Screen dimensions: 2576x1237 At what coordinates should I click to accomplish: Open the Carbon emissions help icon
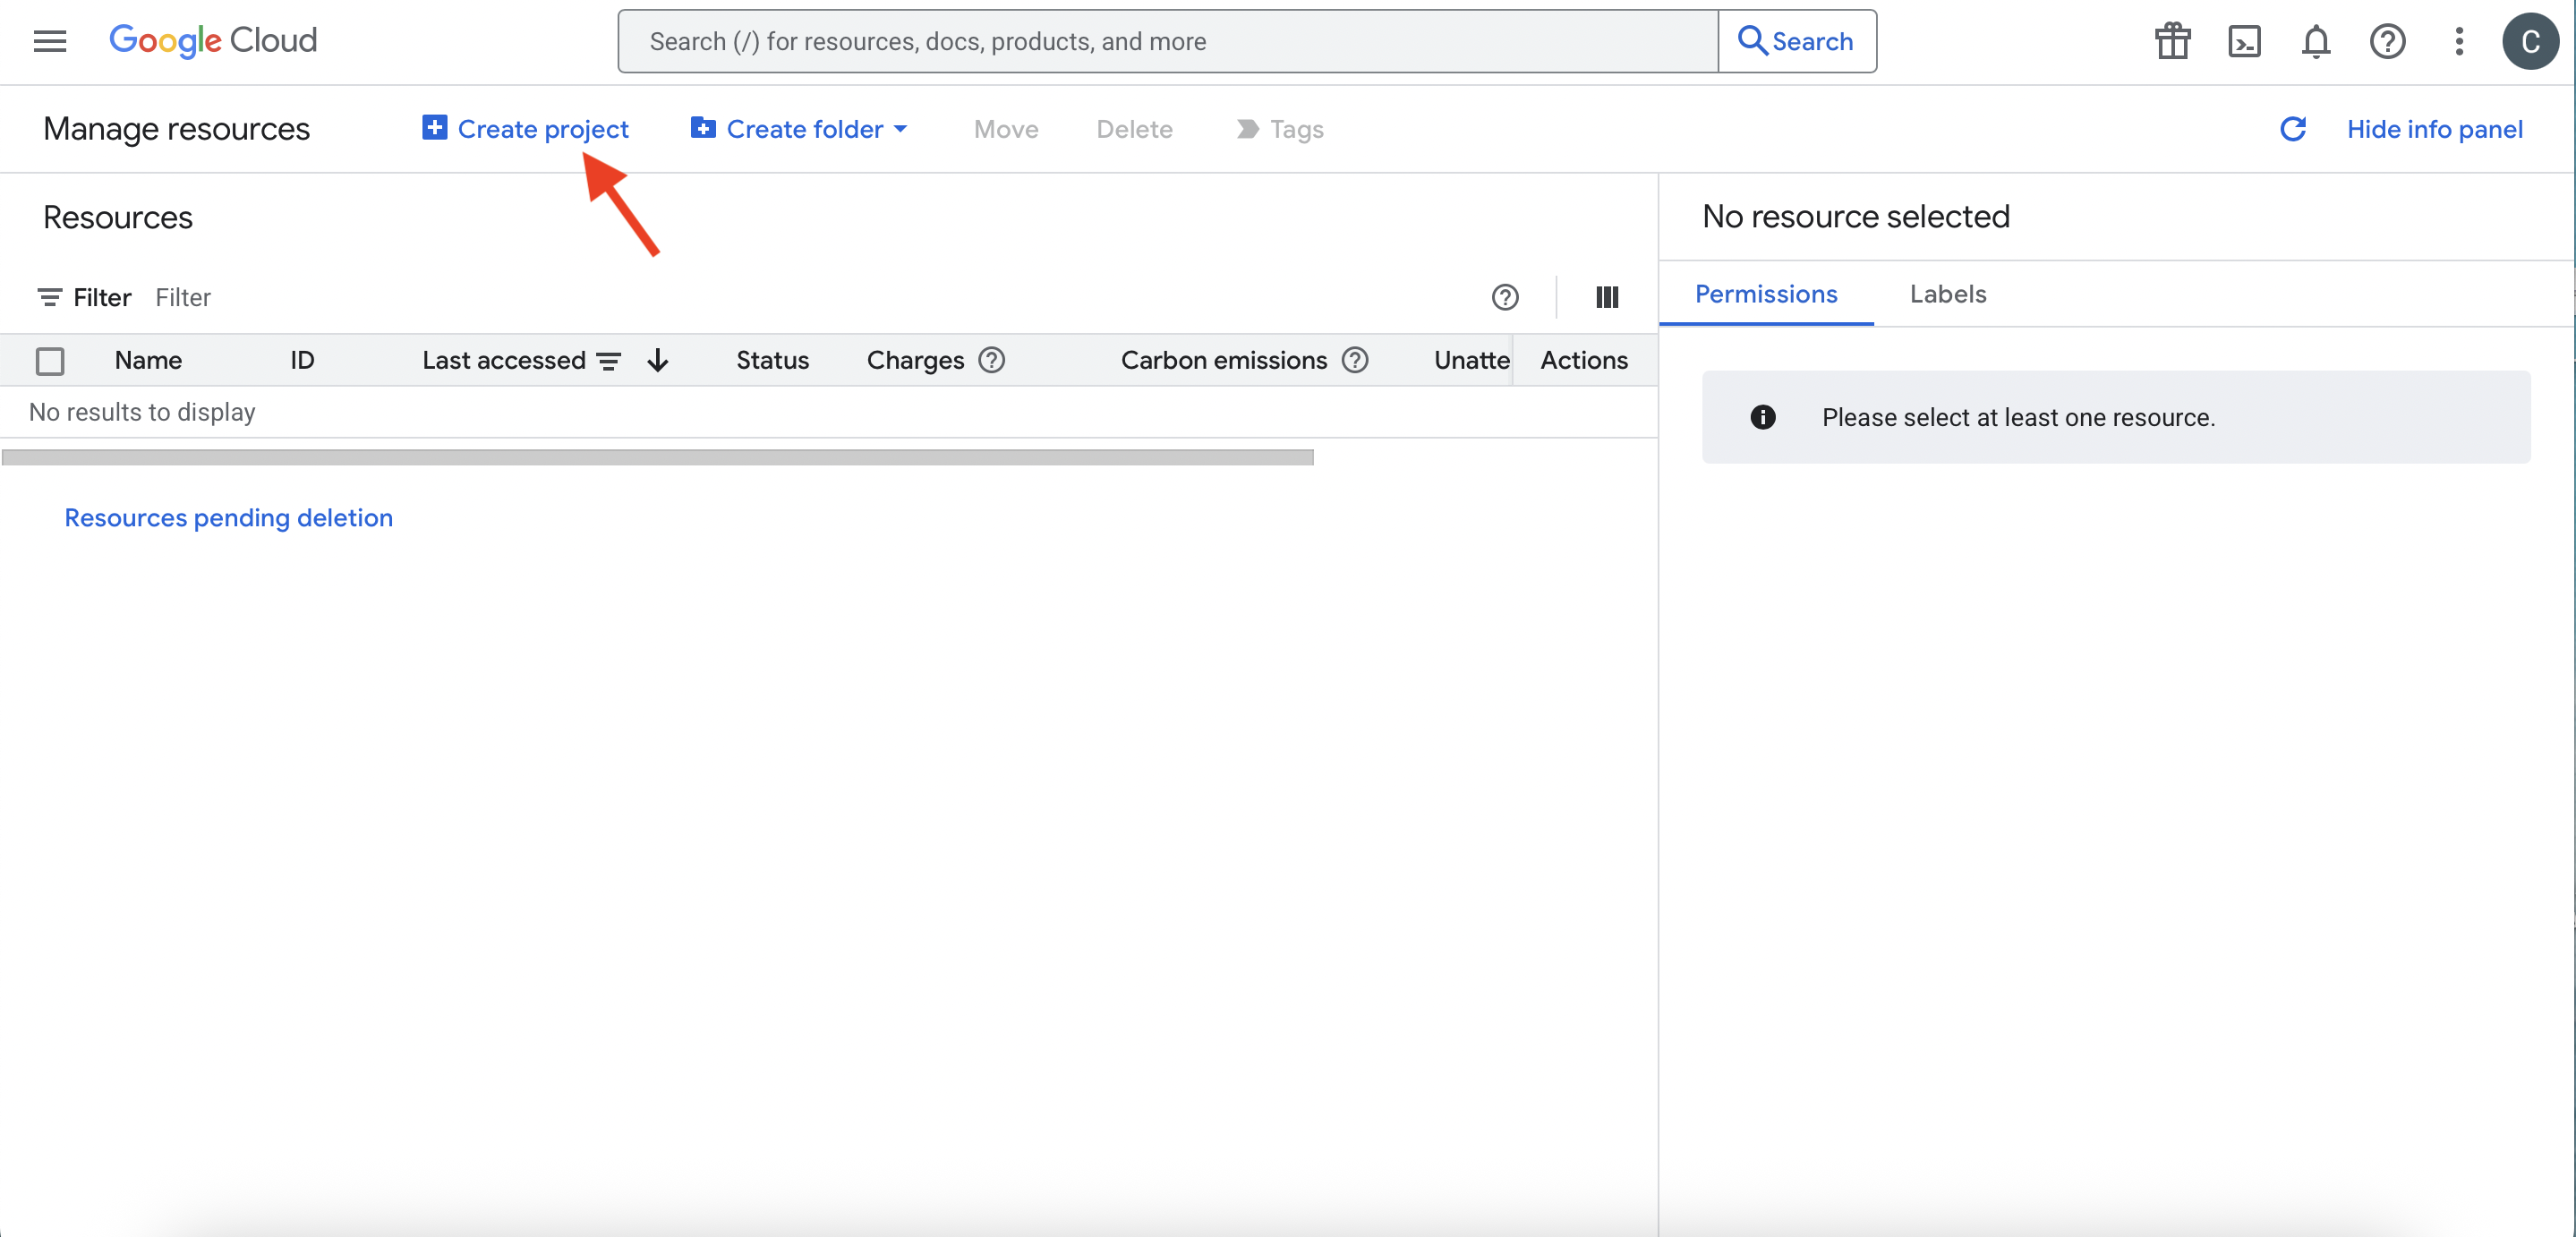pos(1355,360)
